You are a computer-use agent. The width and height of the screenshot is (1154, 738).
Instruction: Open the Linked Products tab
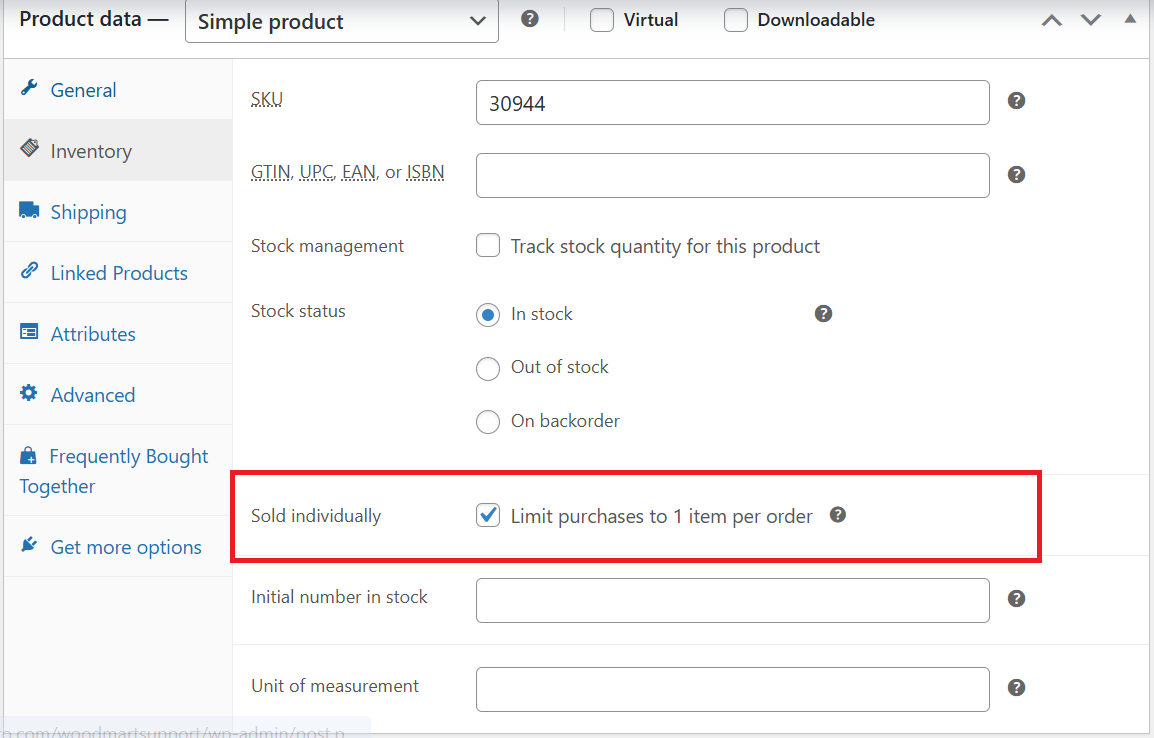(x=118, y=272)
